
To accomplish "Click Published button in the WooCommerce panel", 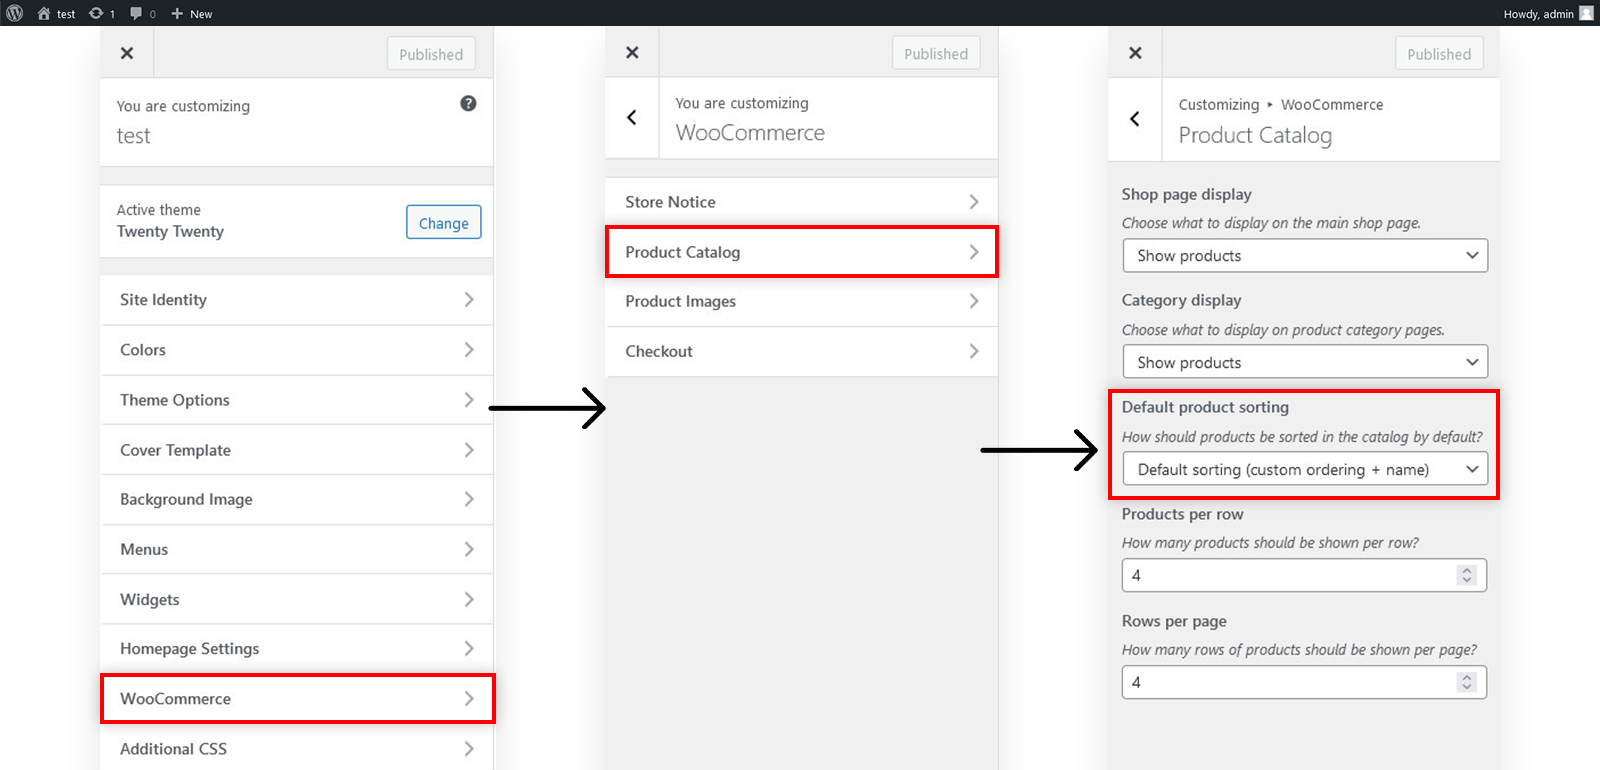I will click(936, 53).
